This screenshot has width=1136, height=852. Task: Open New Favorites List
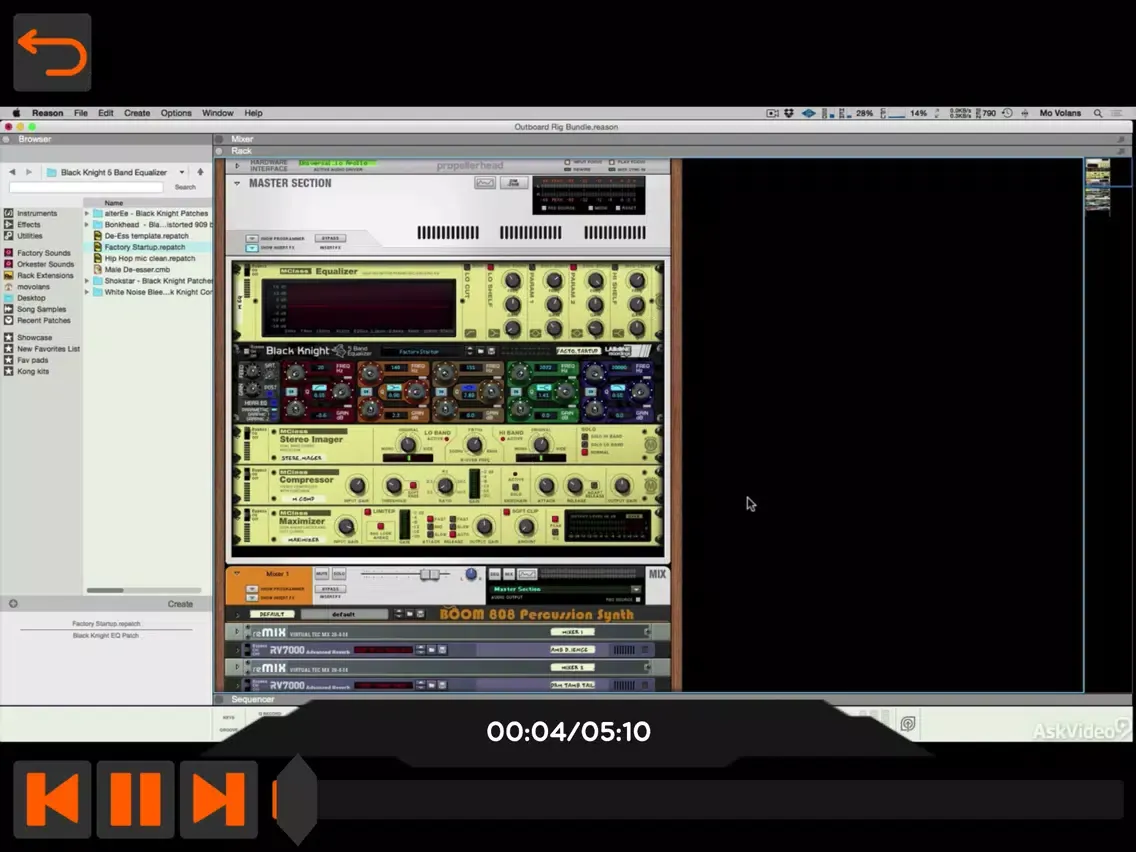[x=49, y=348]
